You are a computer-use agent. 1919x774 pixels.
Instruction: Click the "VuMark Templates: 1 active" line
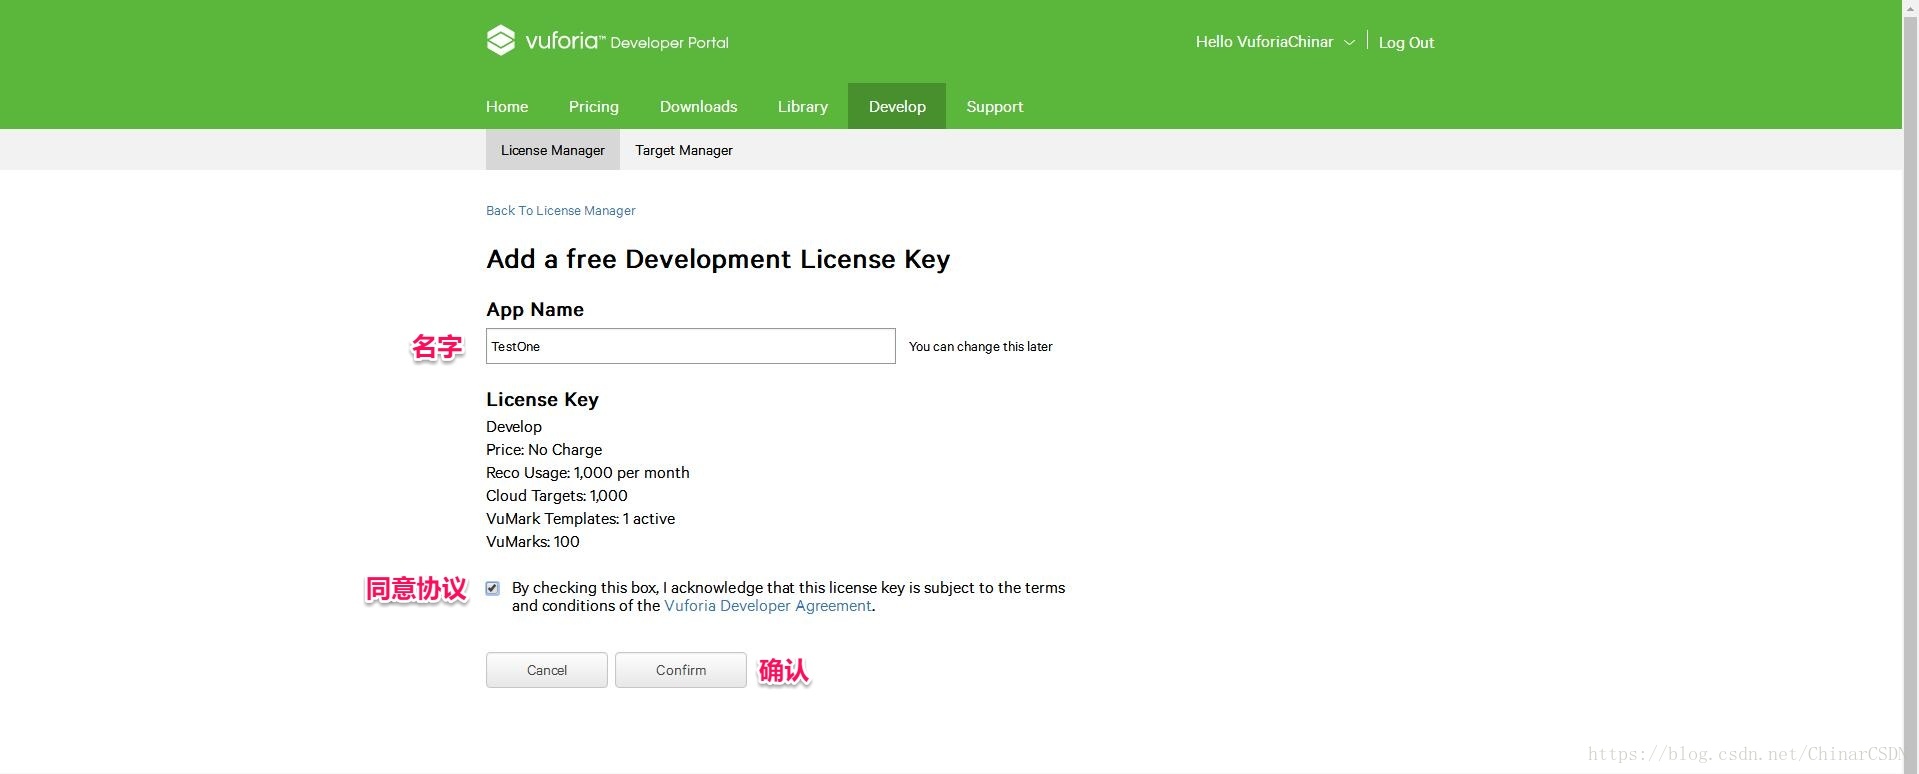tap(581, 519)
